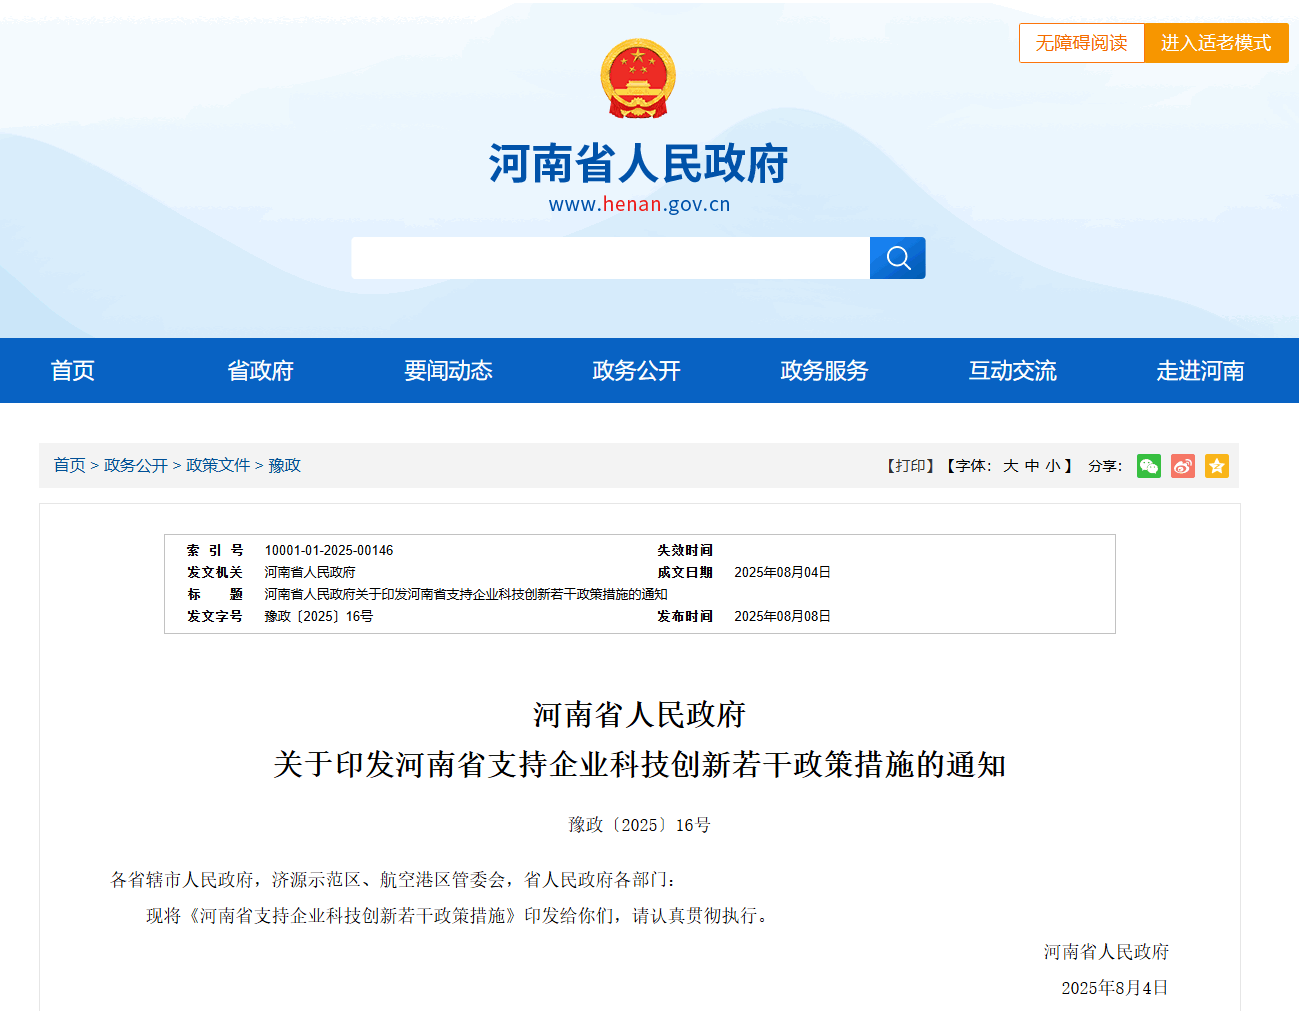The image size is (1299, 1011).
Task: Click the 豫政 breadcrumb link
Action: click(x=284, y=466)
